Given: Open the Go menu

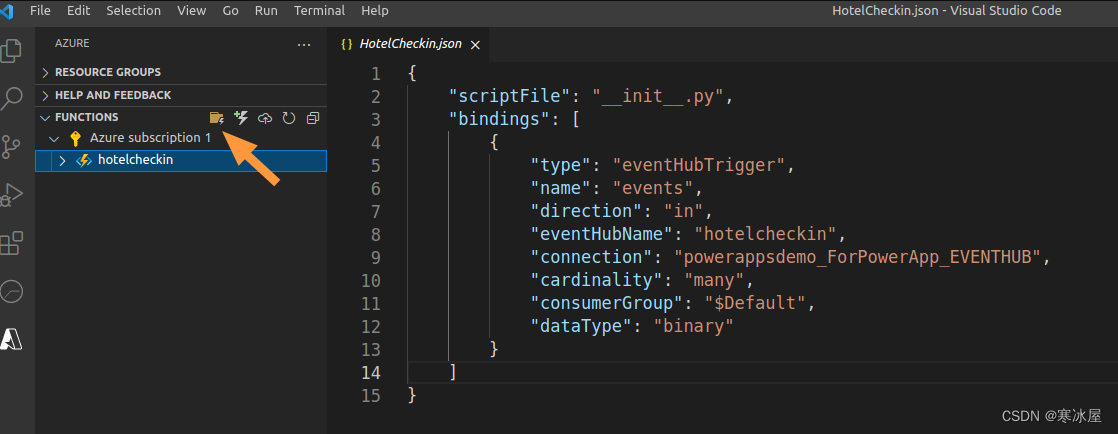Looking at the screenshot, I should (x=230, y=11).
